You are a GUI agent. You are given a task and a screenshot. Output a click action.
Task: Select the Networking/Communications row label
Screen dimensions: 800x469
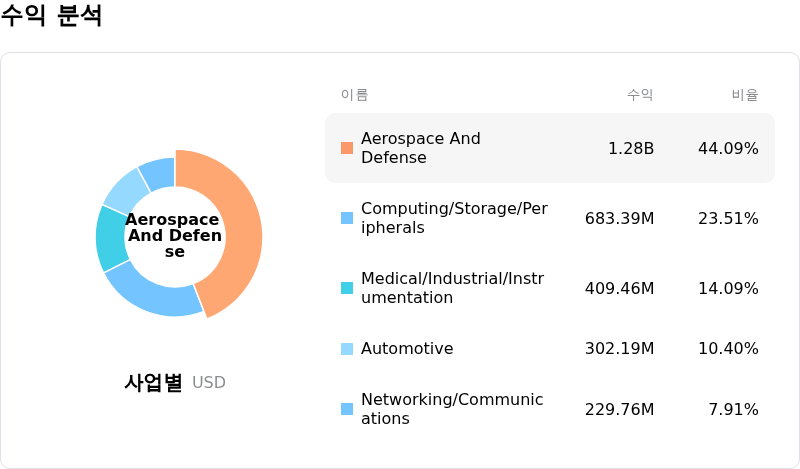tap(452, 409)
